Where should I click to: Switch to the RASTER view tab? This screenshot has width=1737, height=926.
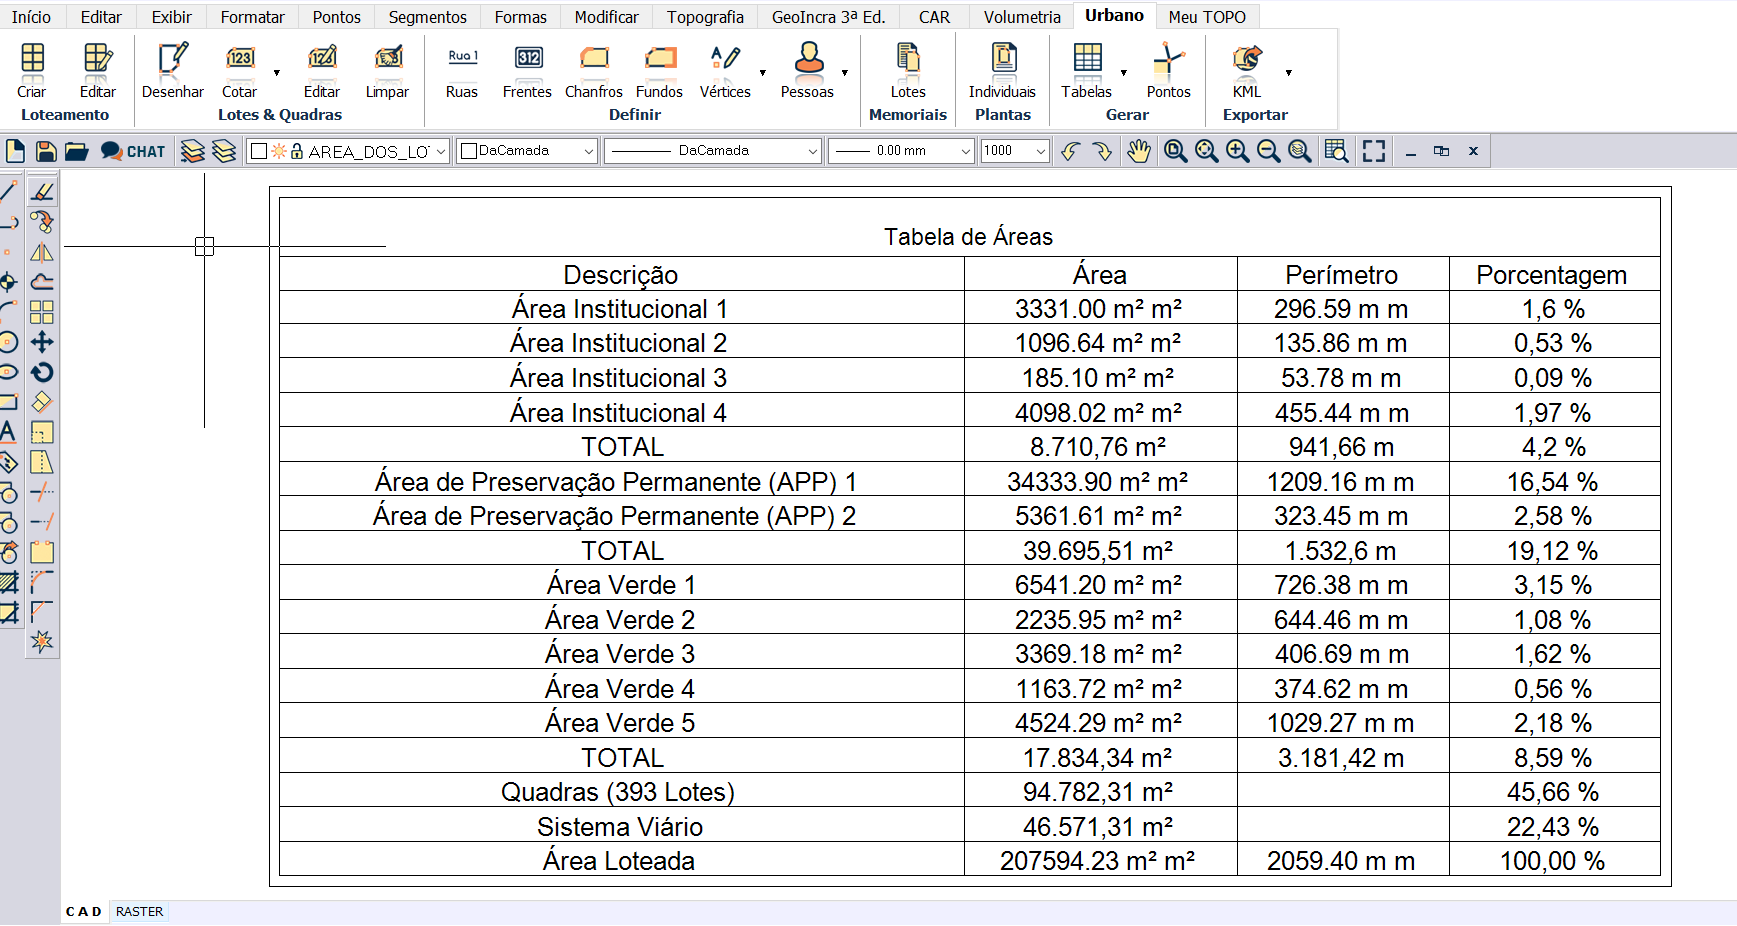click(x=139, y=911)
